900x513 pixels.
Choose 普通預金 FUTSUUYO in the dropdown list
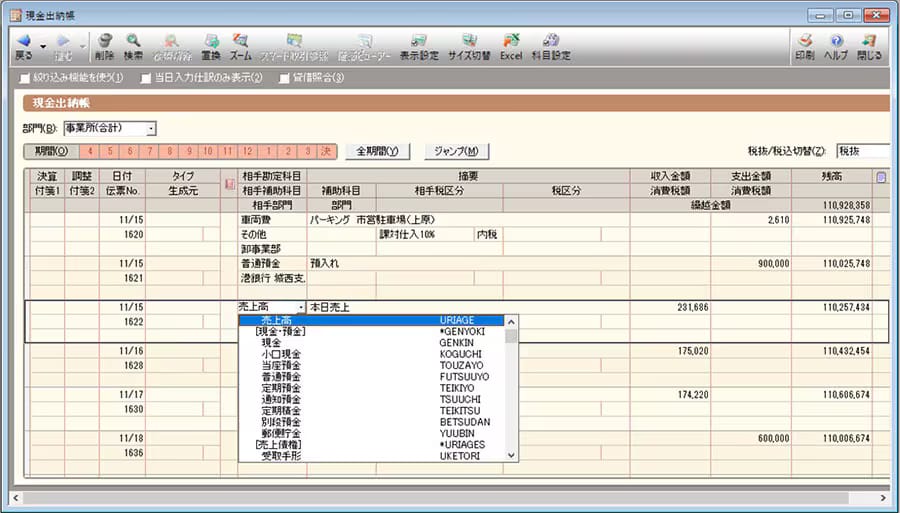371,377
